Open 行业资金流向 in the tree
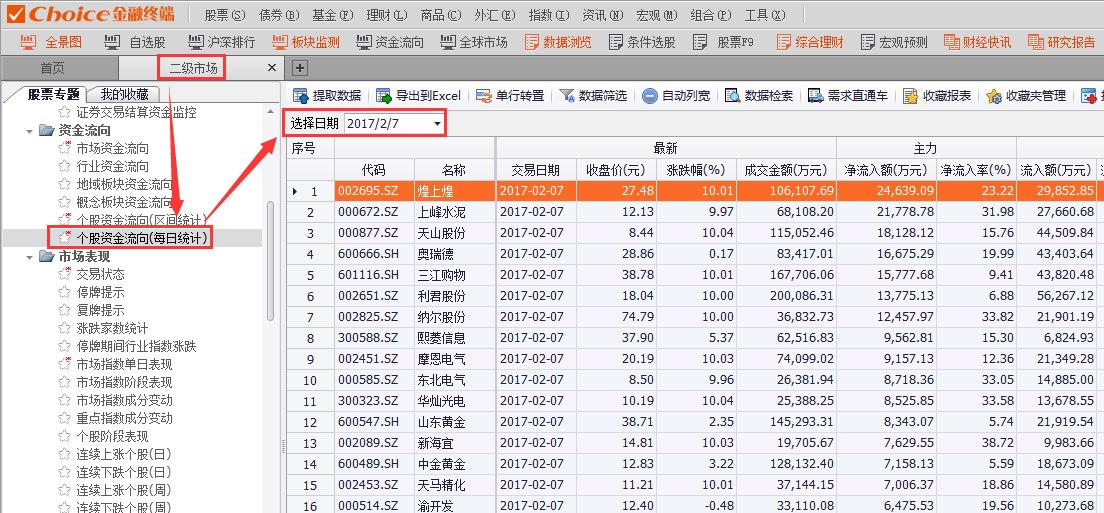The image size is (1104, 513). pyautogui.click(x=112, y=166)
